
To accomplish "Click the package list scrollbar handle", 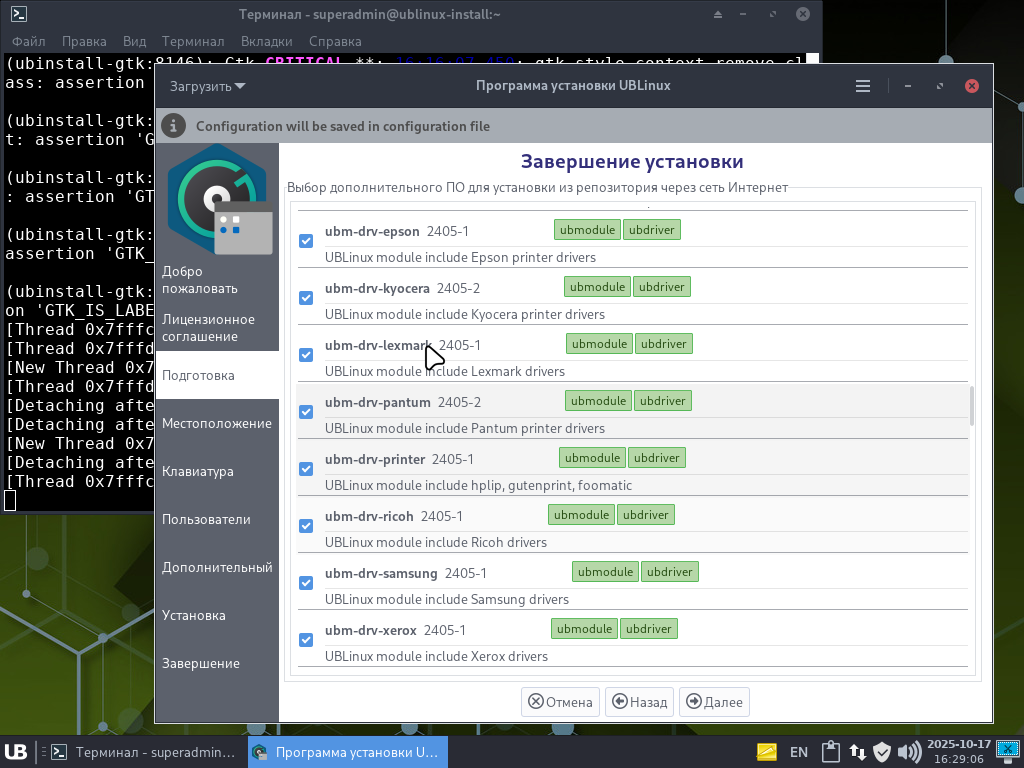I will click(x=972, y=406).
